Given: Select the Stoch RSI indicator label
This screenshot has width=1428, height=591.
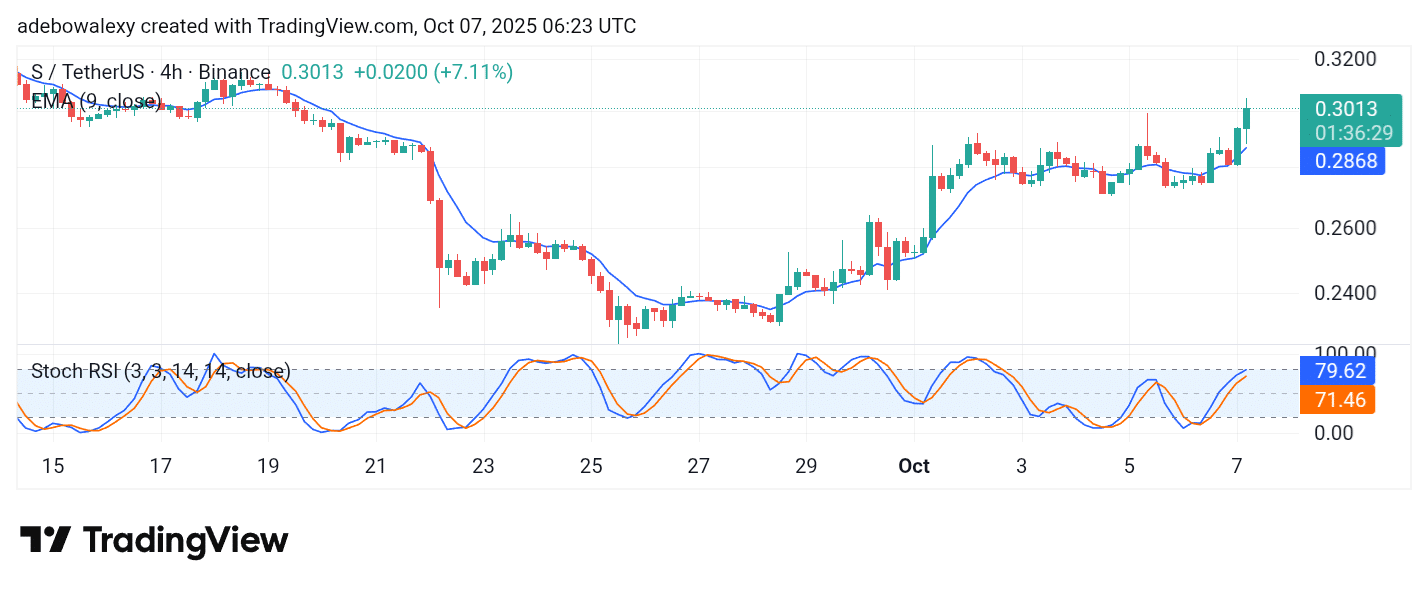Looking at the screenshot, I should pyautogui.click(x=160, y=372).
